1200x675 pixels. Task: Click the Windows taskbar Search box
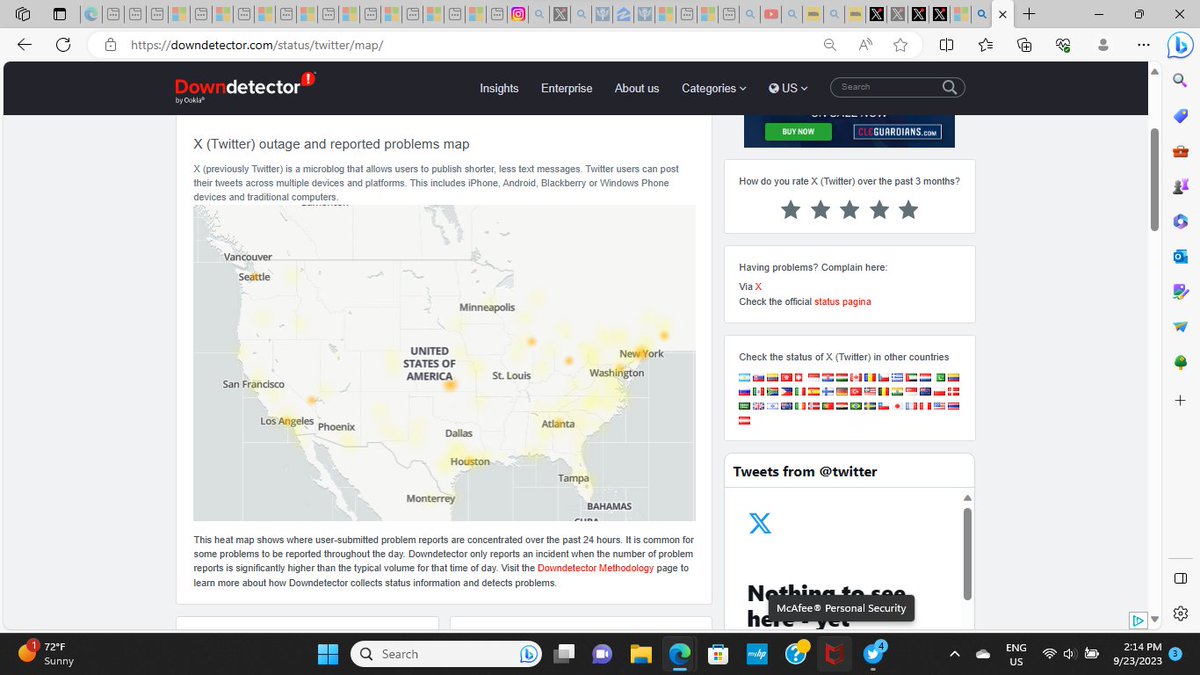[x=447, y=654]
